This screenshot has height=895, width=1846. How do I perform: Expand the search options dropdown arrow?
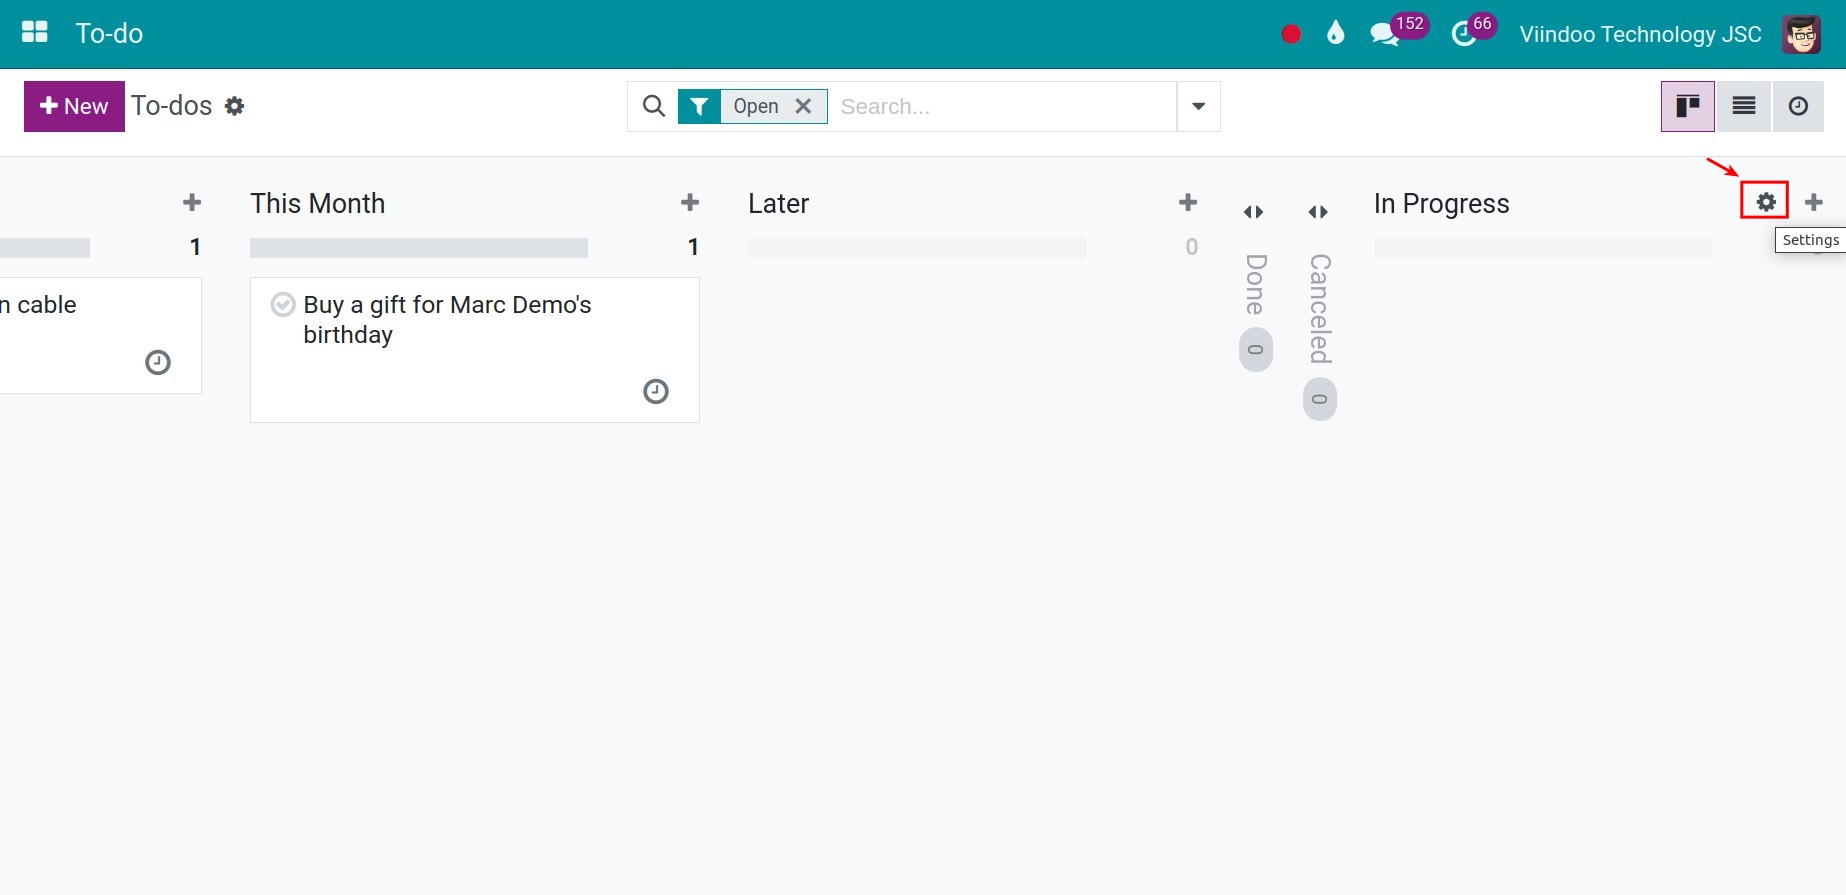tap(1198, 106)
